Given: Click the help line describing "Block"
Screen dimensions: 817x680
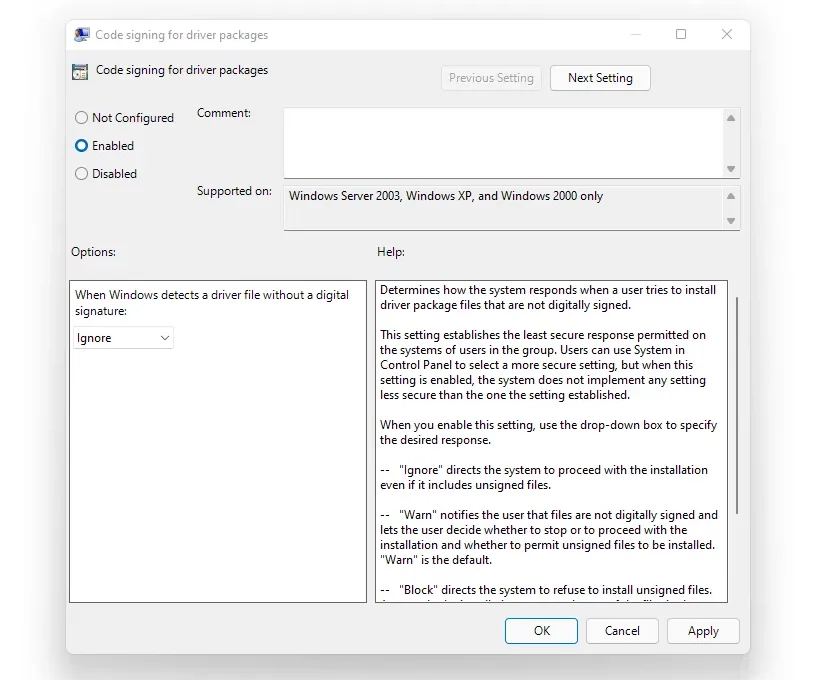Looking at the screenshot, I should (546, 590).
